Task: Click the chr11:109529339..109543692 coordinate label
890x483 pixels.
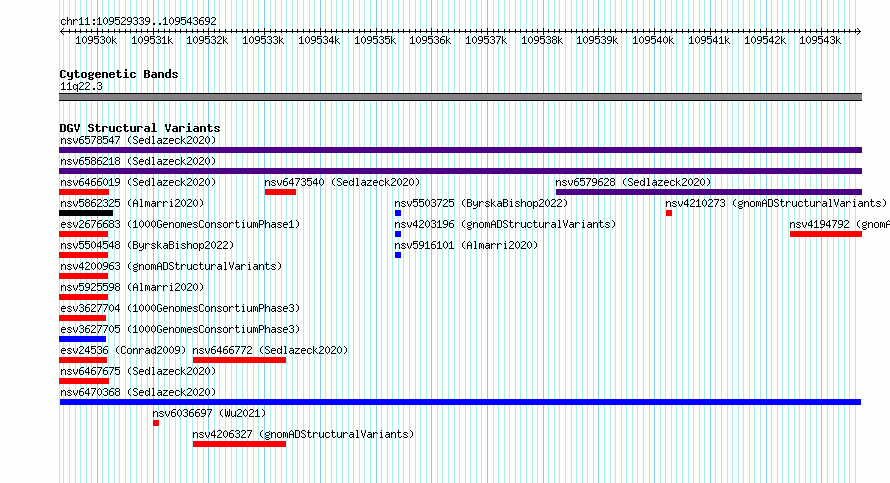Action: [x=138, y=21]
